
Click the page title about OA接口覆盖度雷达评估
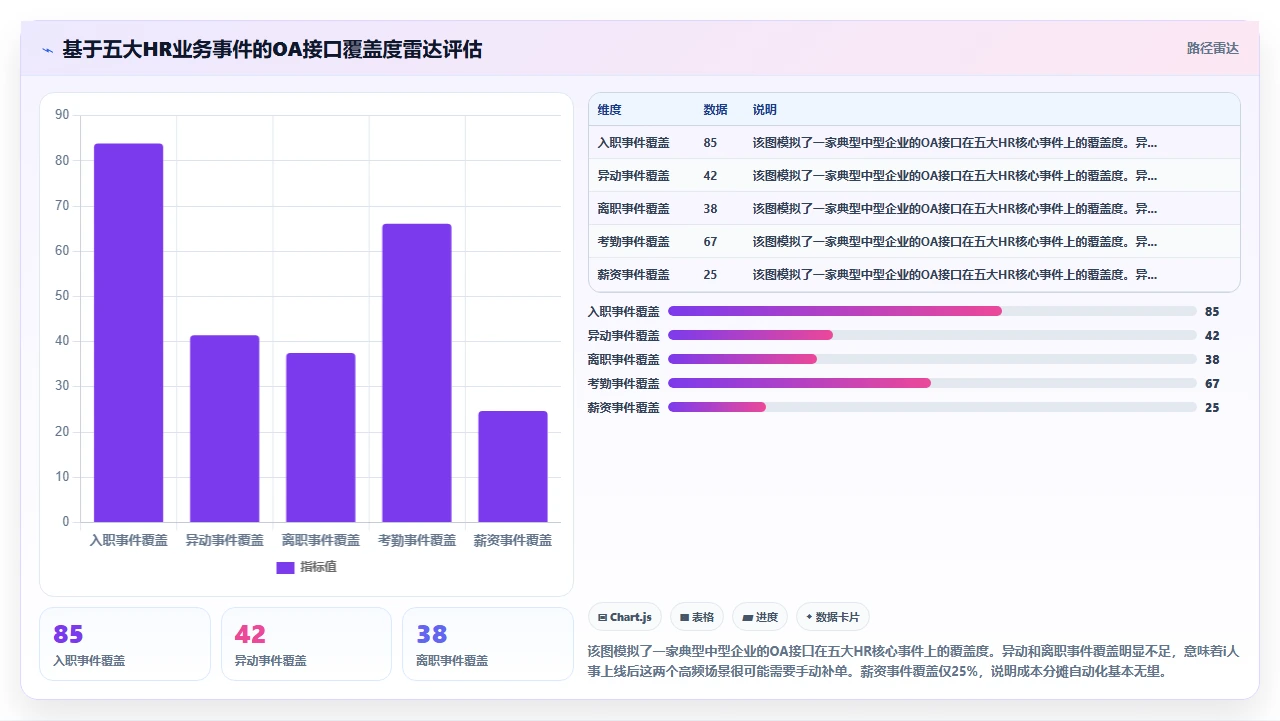coord(272,49)
